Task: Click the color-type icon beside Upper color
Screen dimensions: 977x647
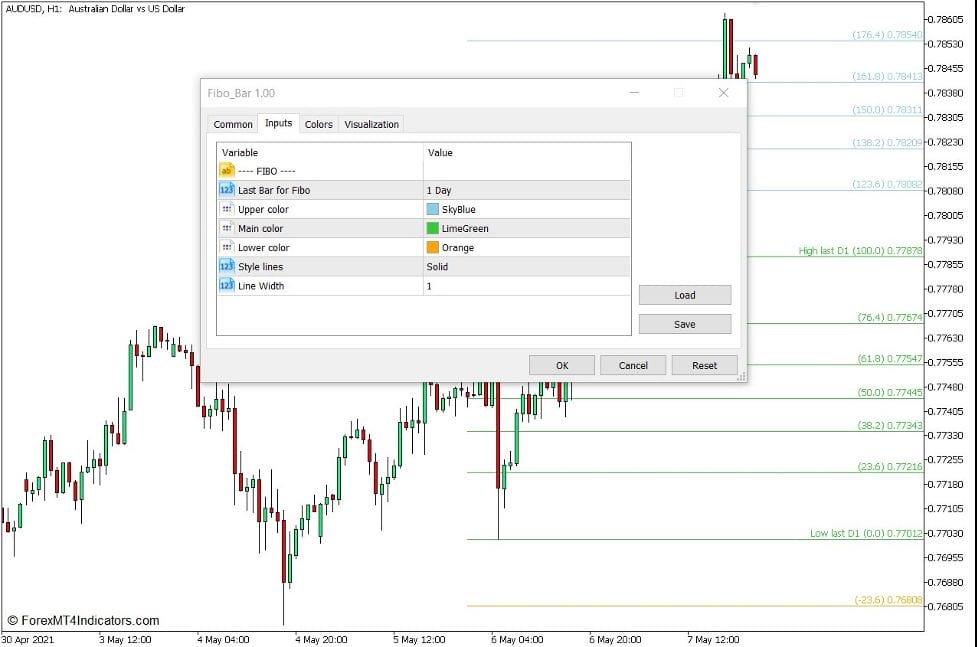Action: click(x=226, y=209)
